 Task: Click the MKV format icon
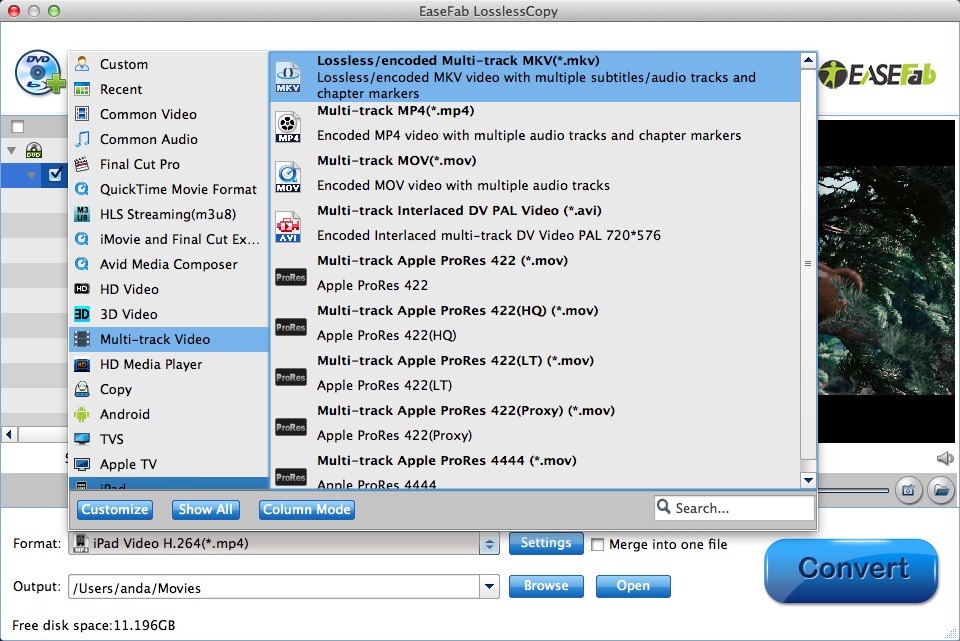click(x=288, y=77)
